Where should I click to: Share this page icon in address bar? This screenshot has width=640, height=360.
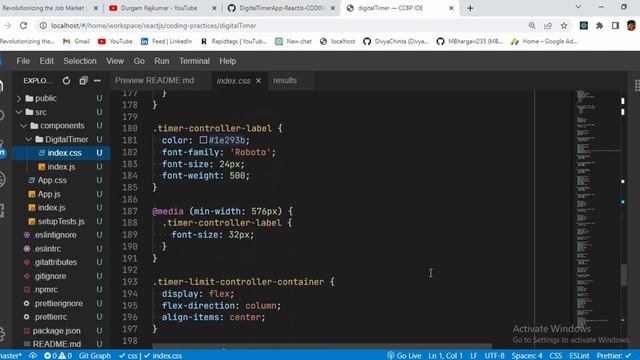[548, 26]
